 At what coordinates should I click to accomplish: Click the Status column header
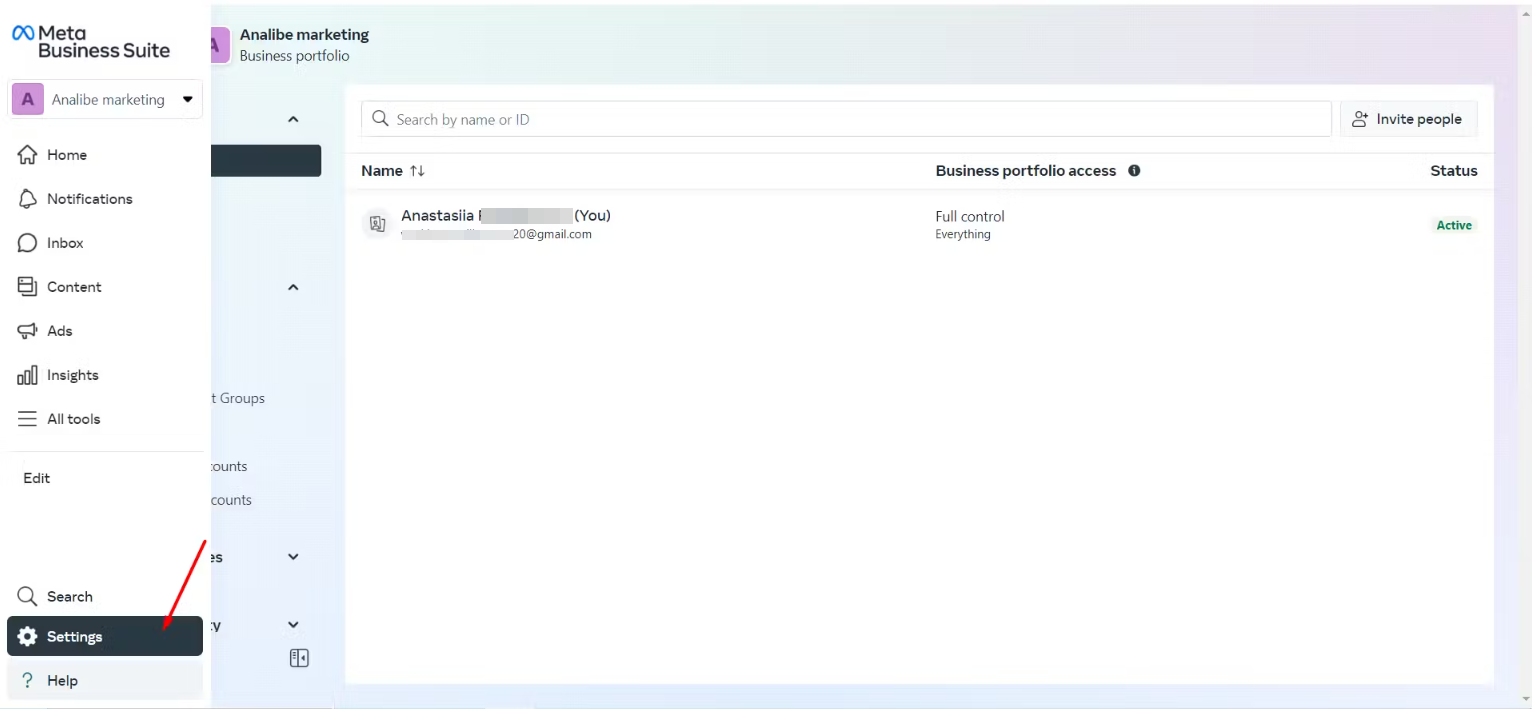coord(1454,171)
